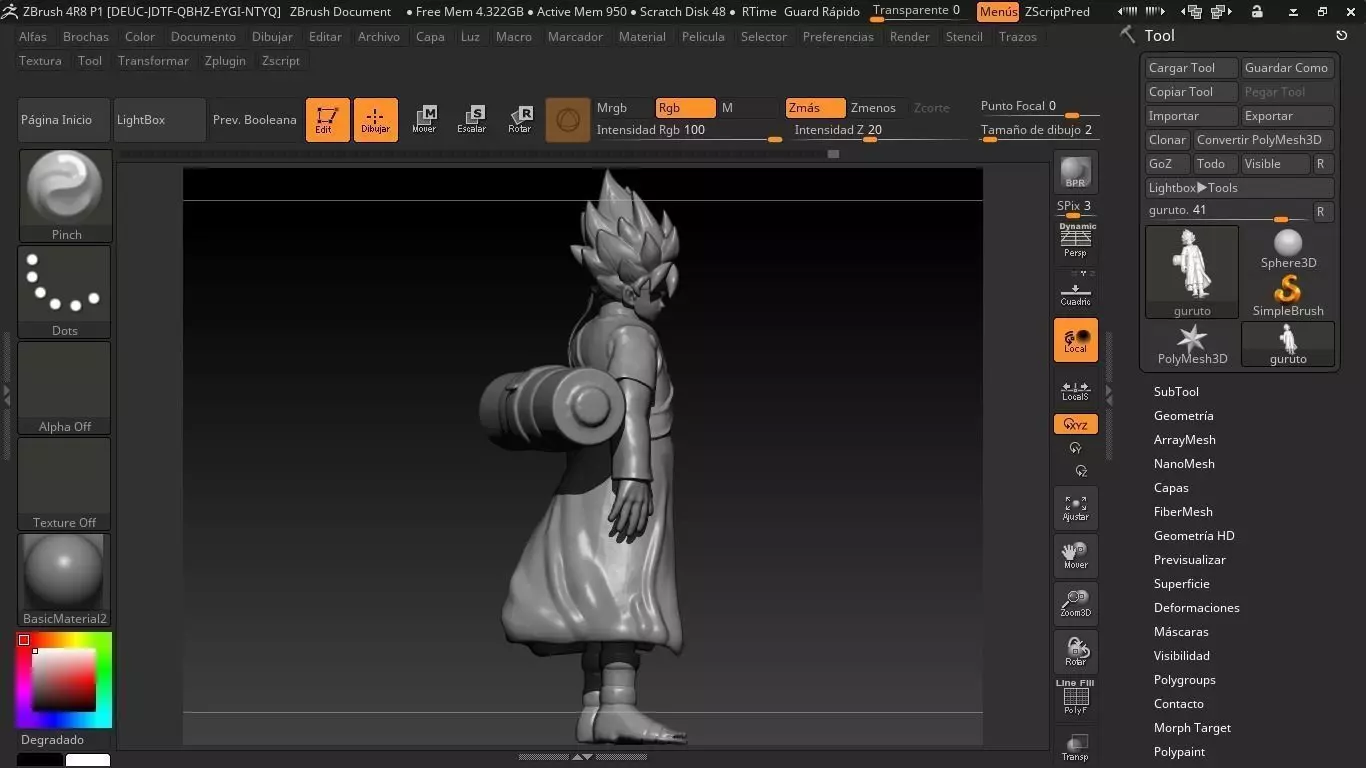
Task: Click the restore icon in Tool panel header
Action: coord(1342,35)
